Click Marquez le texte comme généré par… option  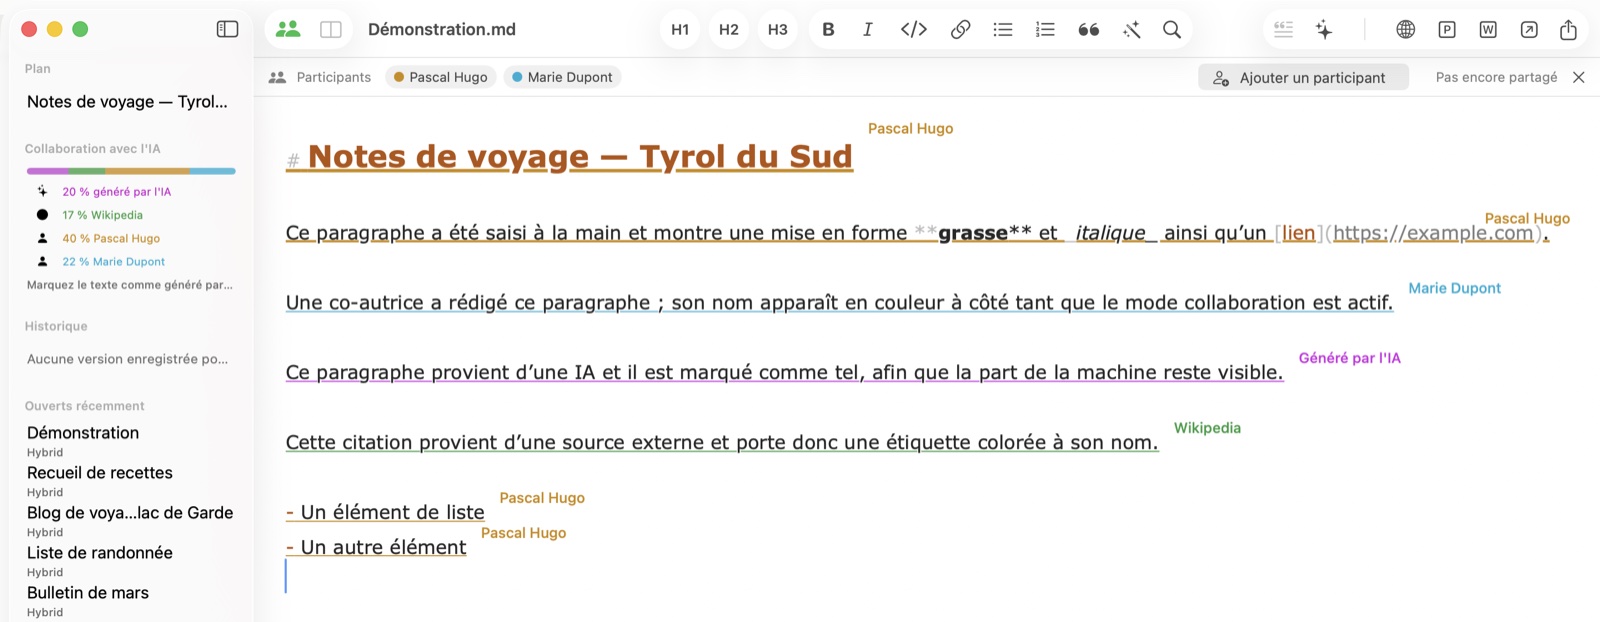click(x=130, y=285)
